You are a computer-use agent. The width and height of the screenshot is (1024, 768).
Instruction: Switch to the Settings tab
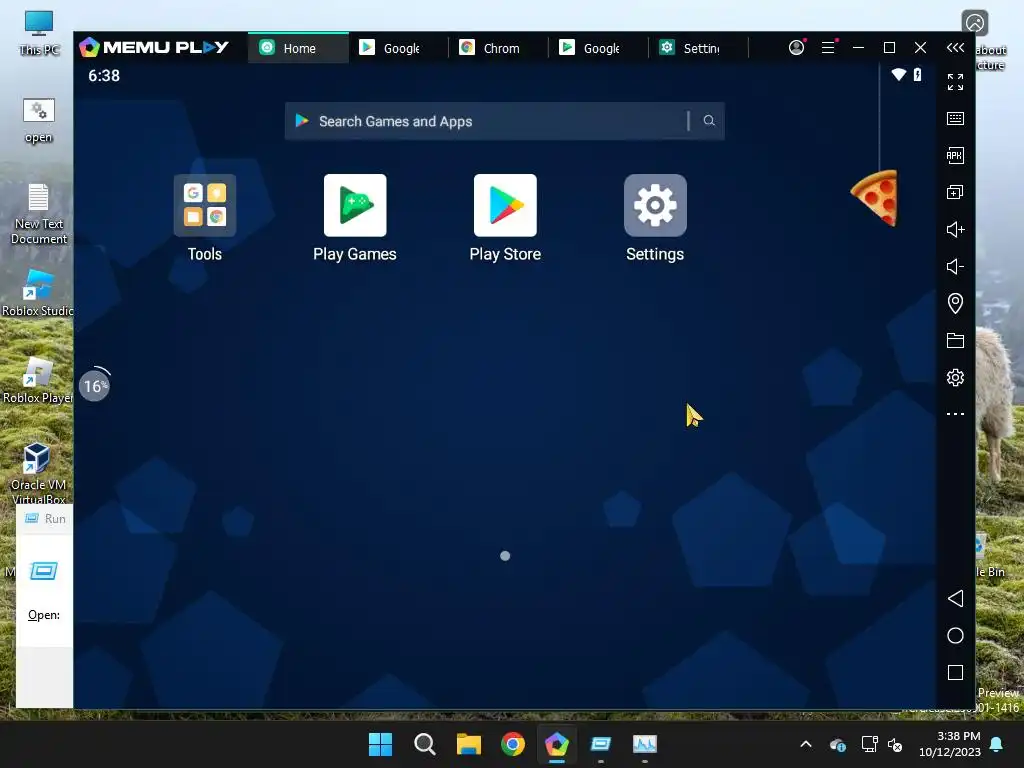pos(699,48)
